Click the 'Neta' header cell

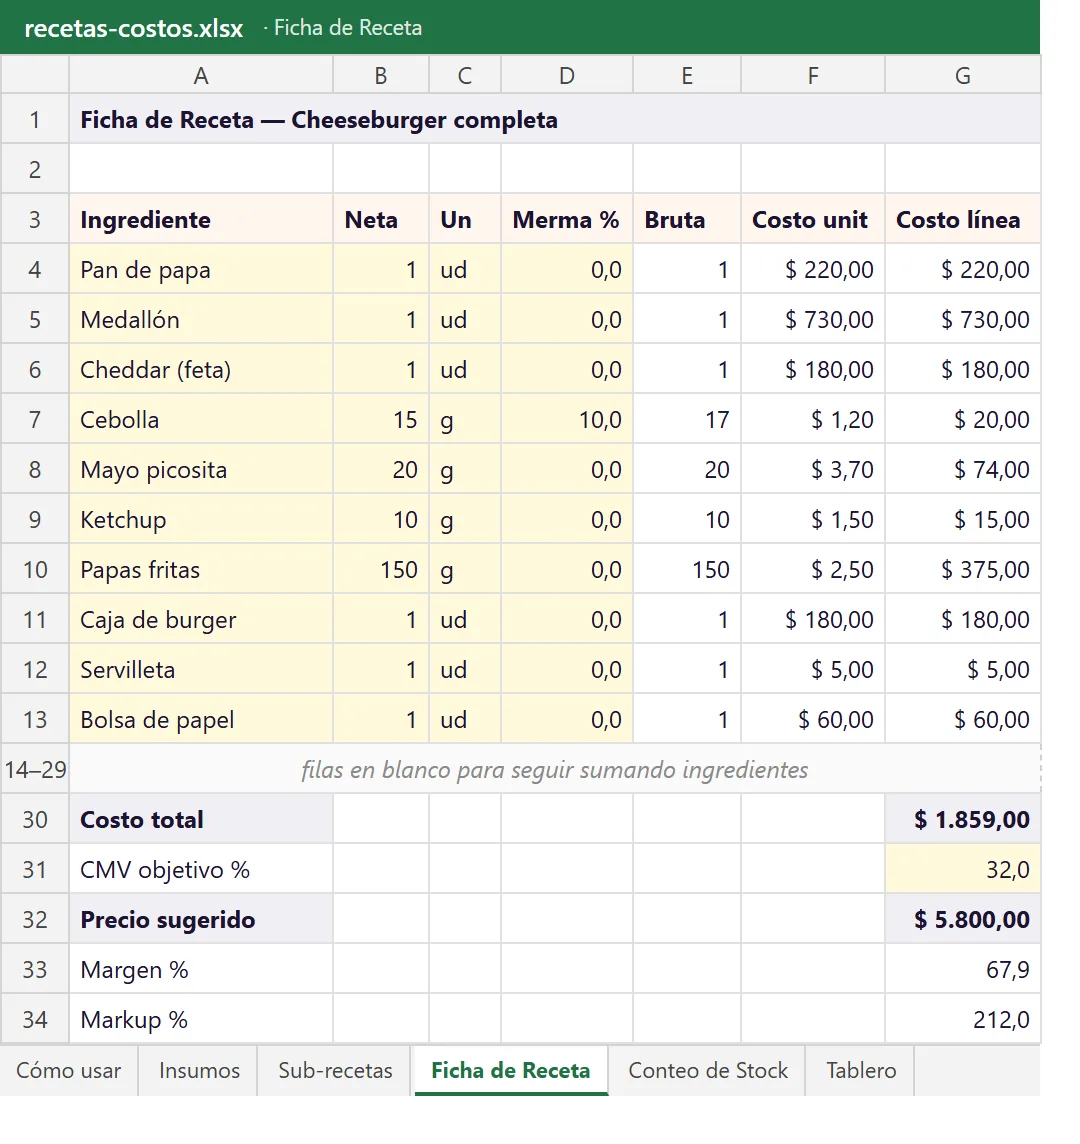pyautogui.click(x=381, y=219)
